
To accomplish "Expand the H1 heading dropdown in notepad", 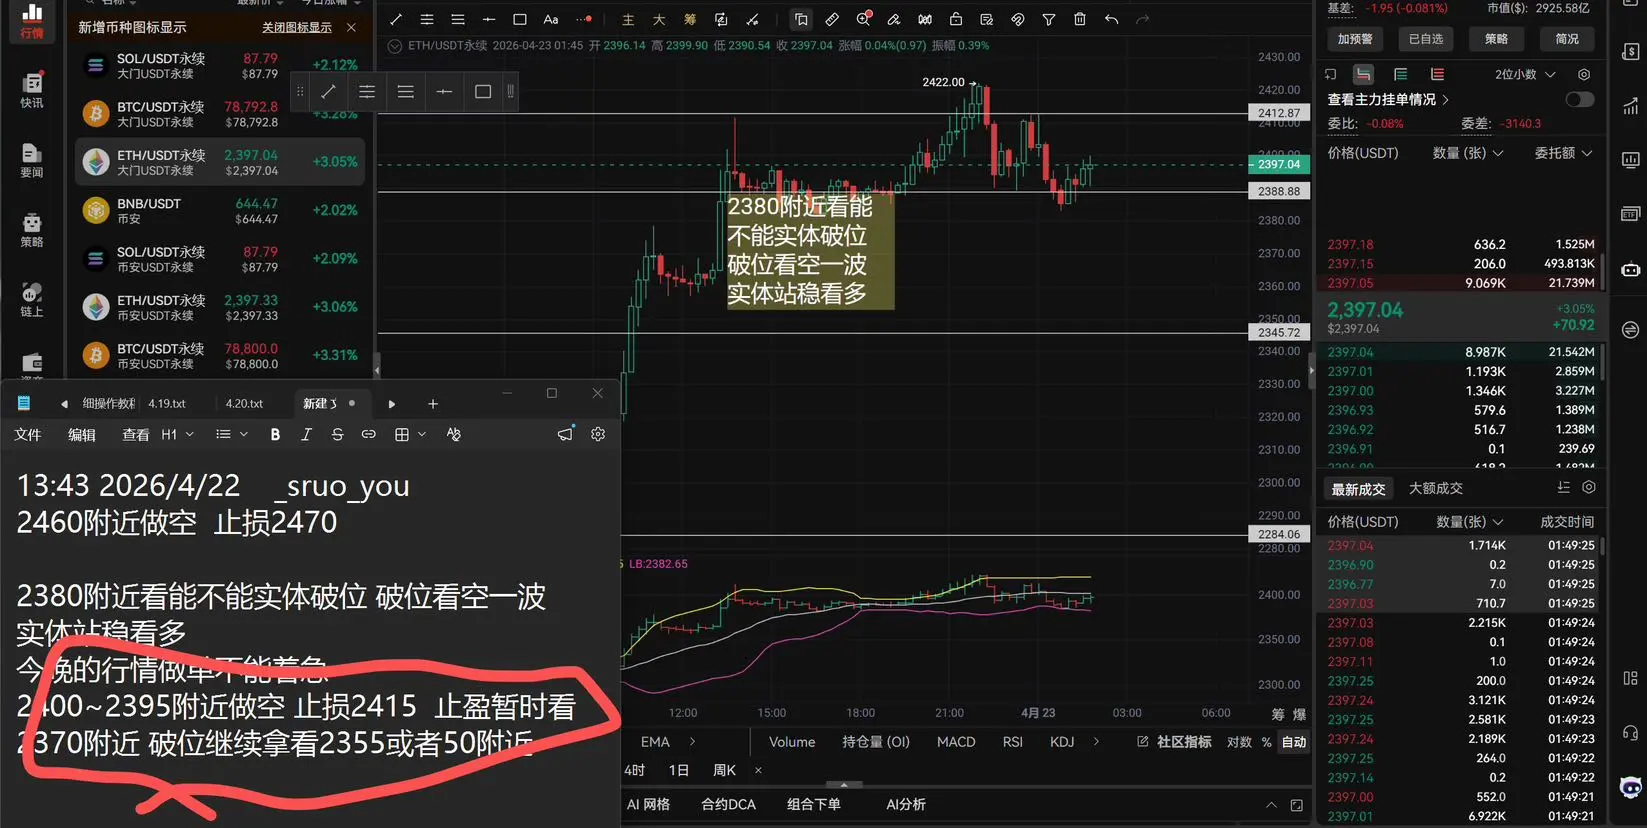I will (178, 434).
